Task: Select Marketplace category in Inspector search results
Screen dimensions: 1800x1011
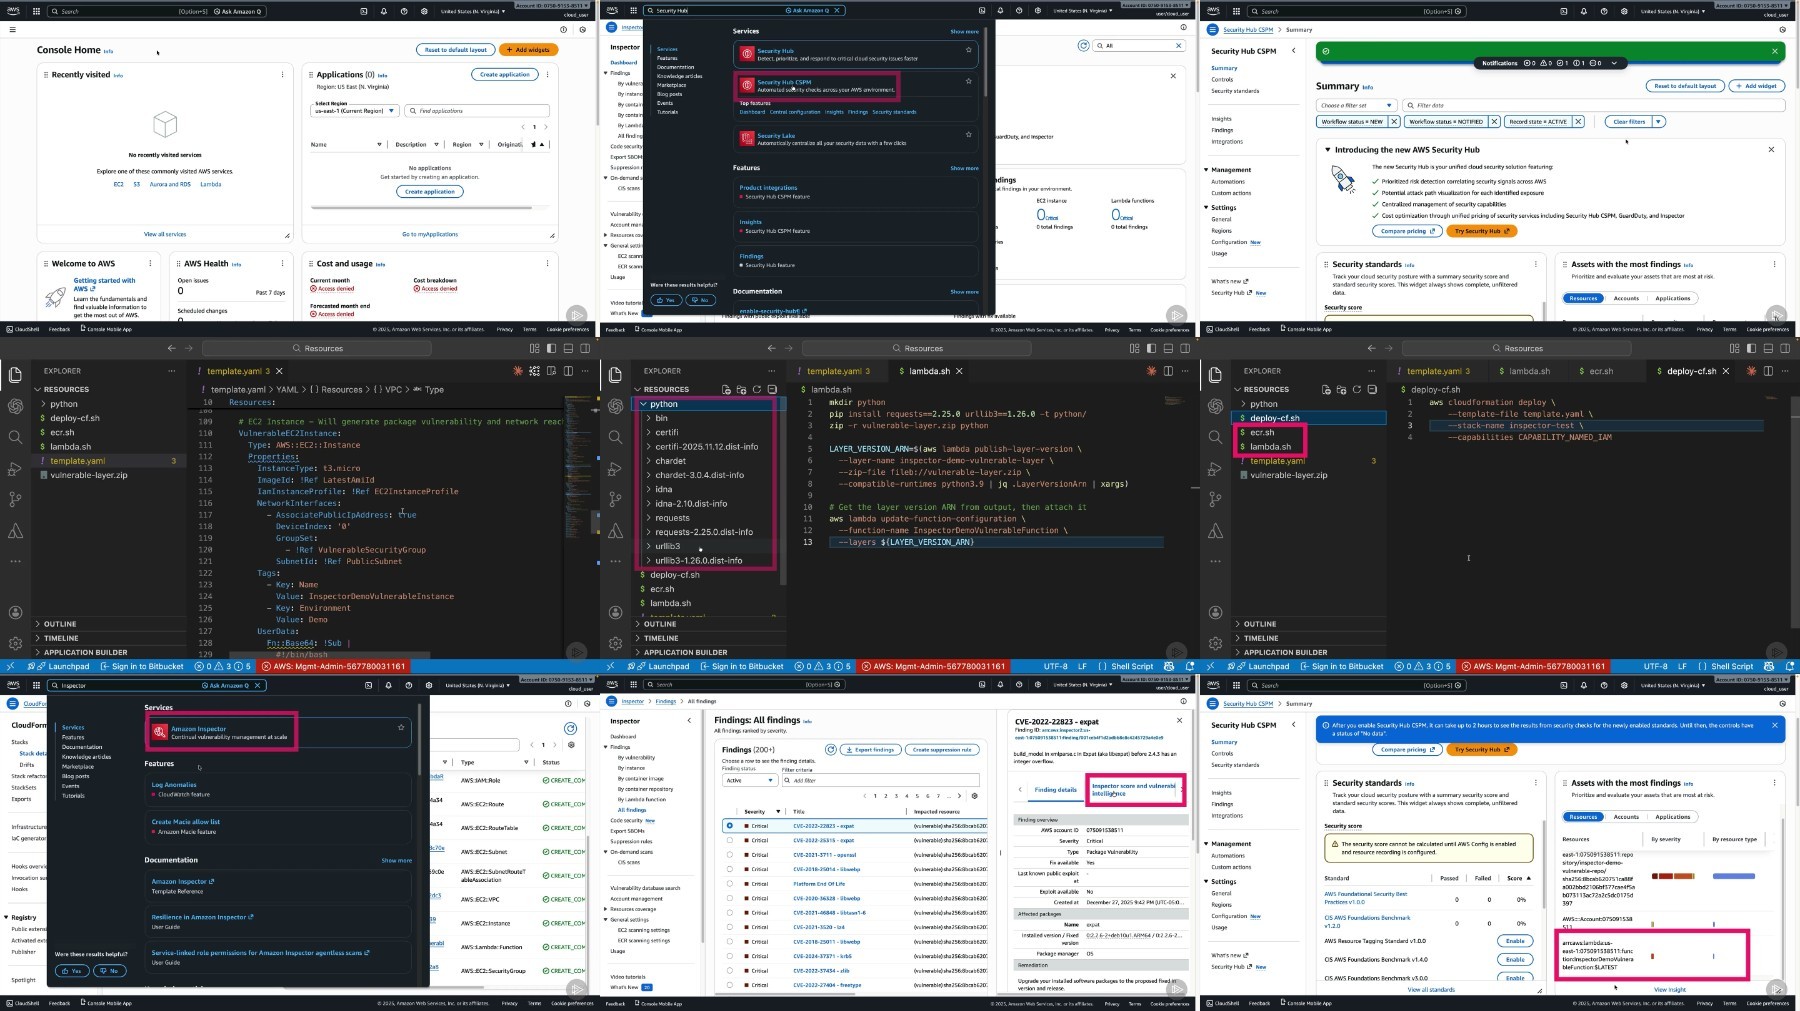Action: 77,766
